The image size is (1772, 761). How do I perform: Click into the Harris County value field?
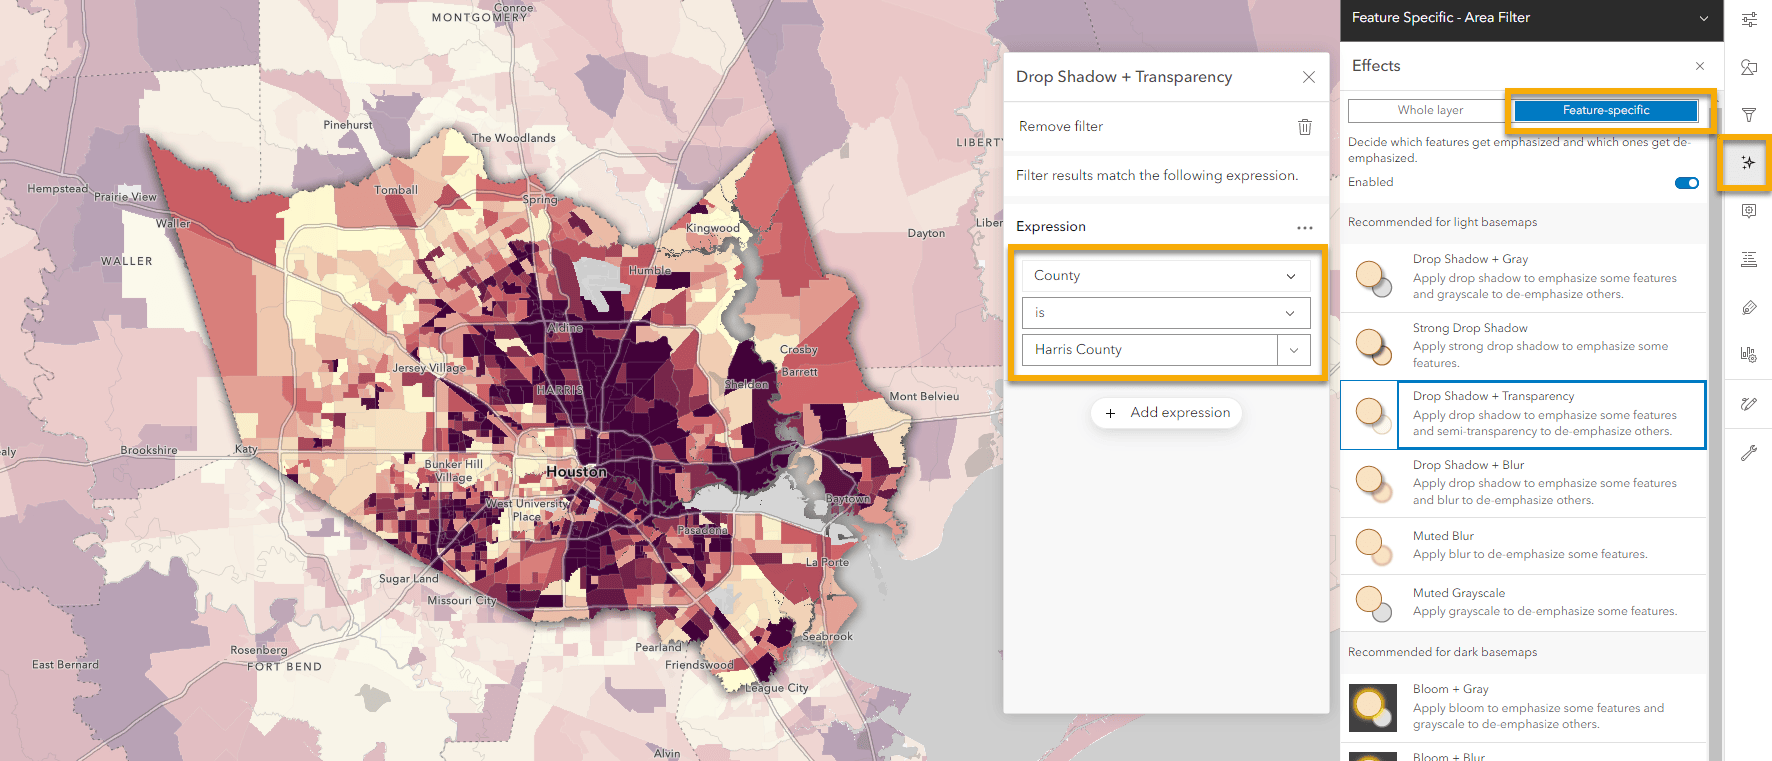pyautogui.click(x=1150, y=350)
